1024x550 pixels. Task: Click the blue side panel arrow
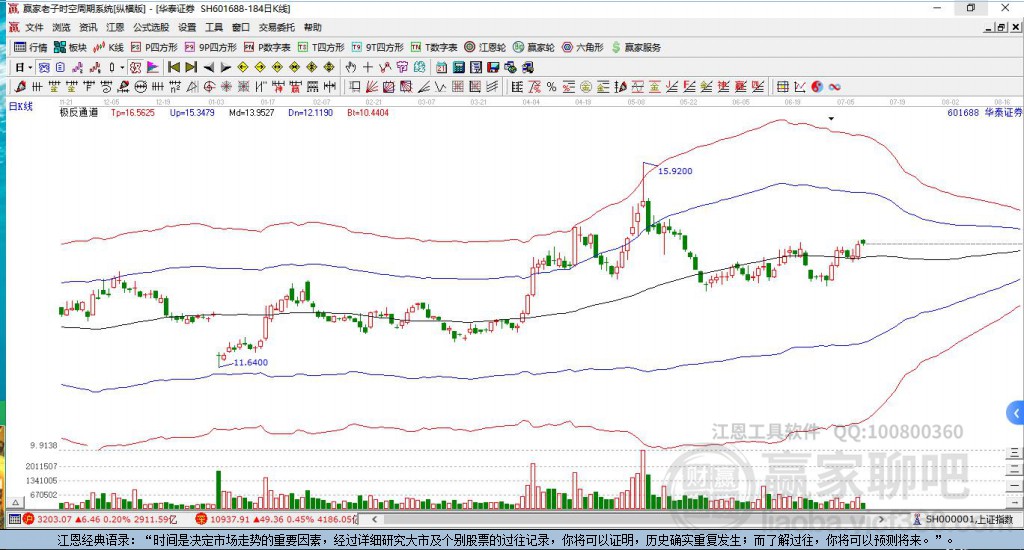coord(1016,413)
